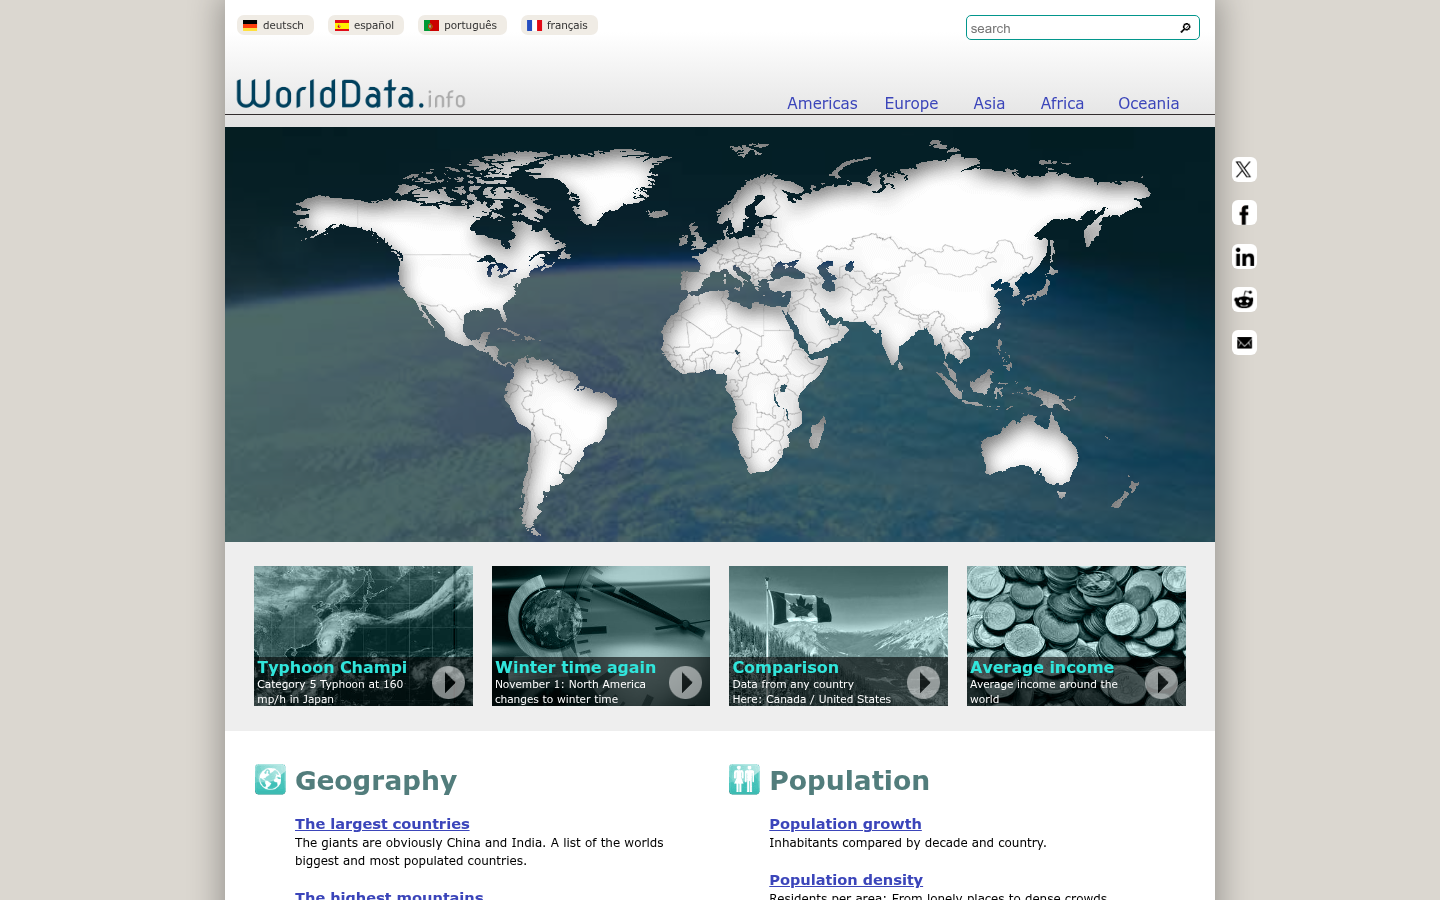Viewport: 1440px width, 900px height.
Task: Play arrow on Winter time again card
Action: [685, 682]
